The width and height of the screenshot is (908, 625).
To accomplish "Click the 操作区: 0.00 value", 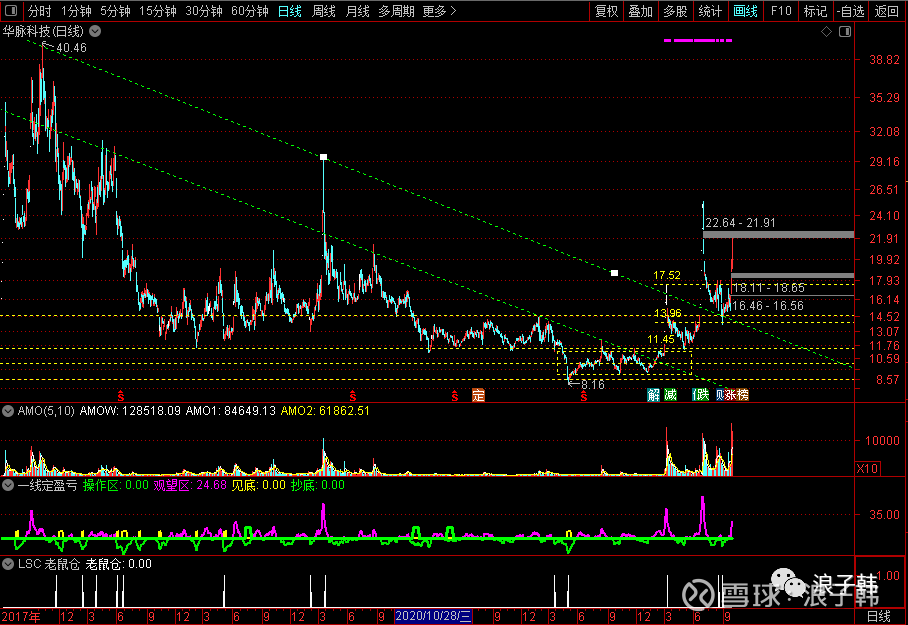I will tap(116, 485).
